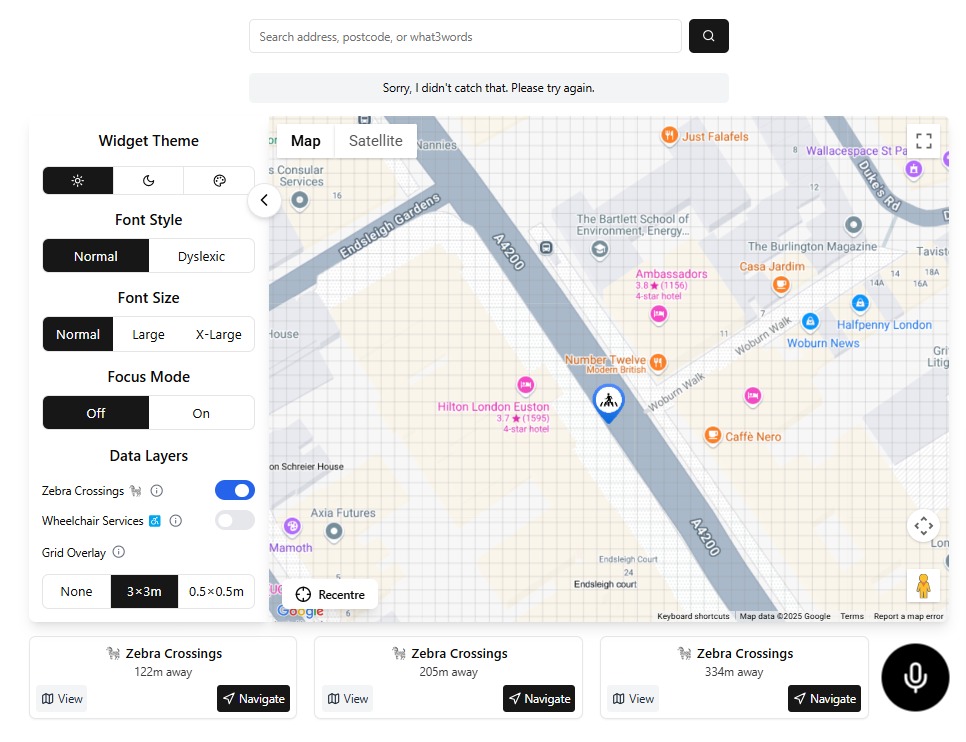Activate the microphone voice input button

point(914,678)
